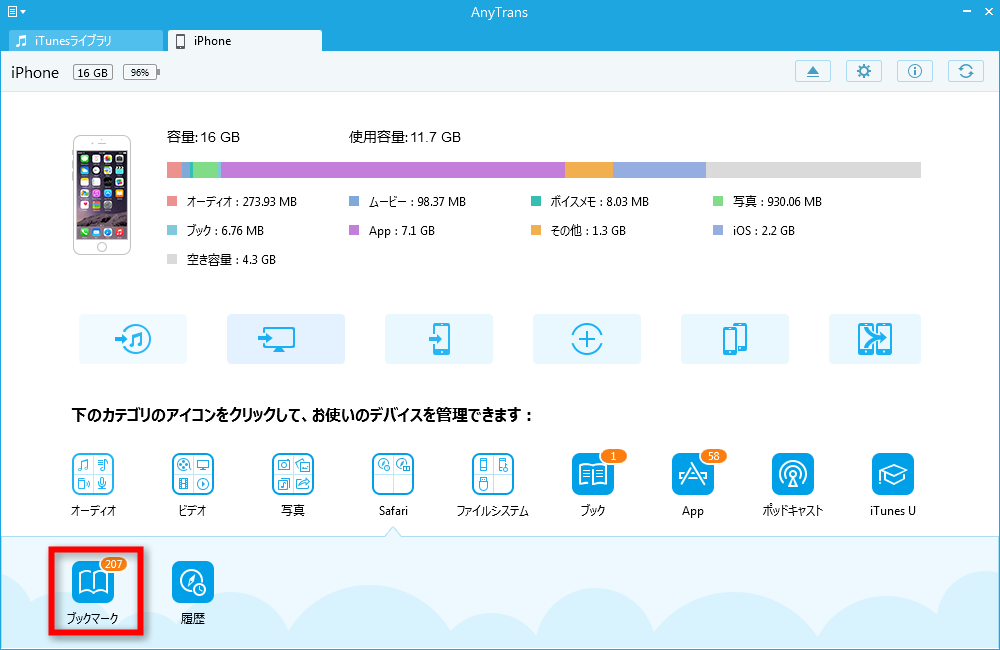Click the purple App segment of storage bar
Screen dimensions: 1000x650
click(x=393, y=170)
